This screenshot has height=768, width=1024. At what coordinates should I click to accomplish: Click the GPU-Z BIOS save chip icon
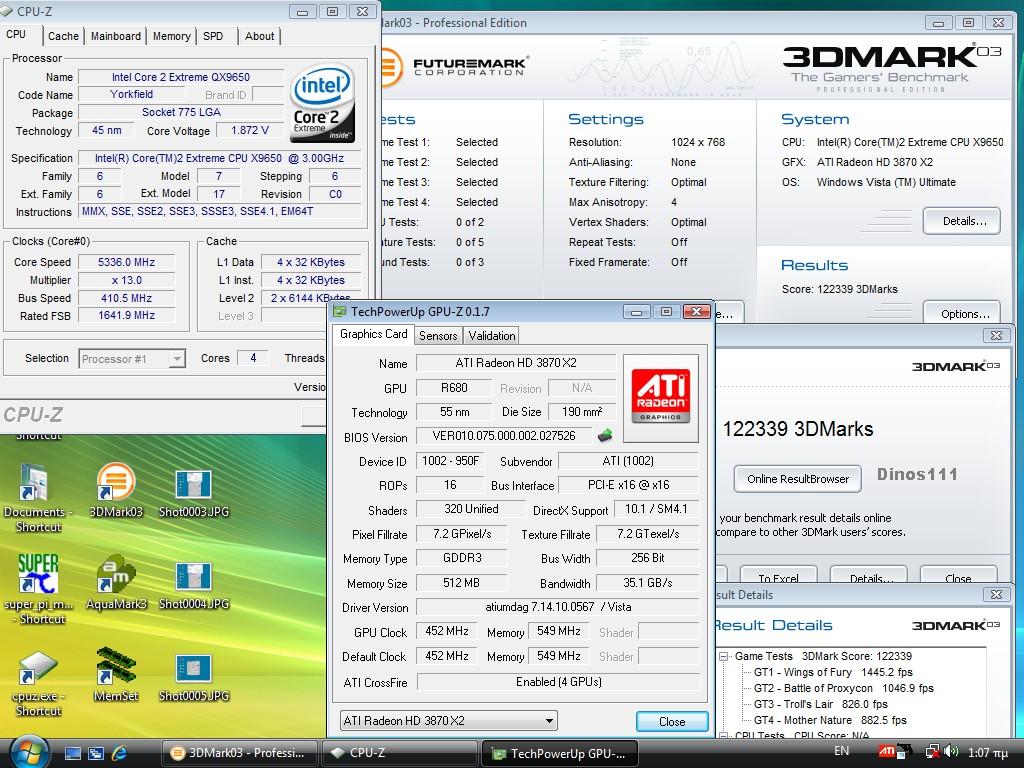(605, 436)
